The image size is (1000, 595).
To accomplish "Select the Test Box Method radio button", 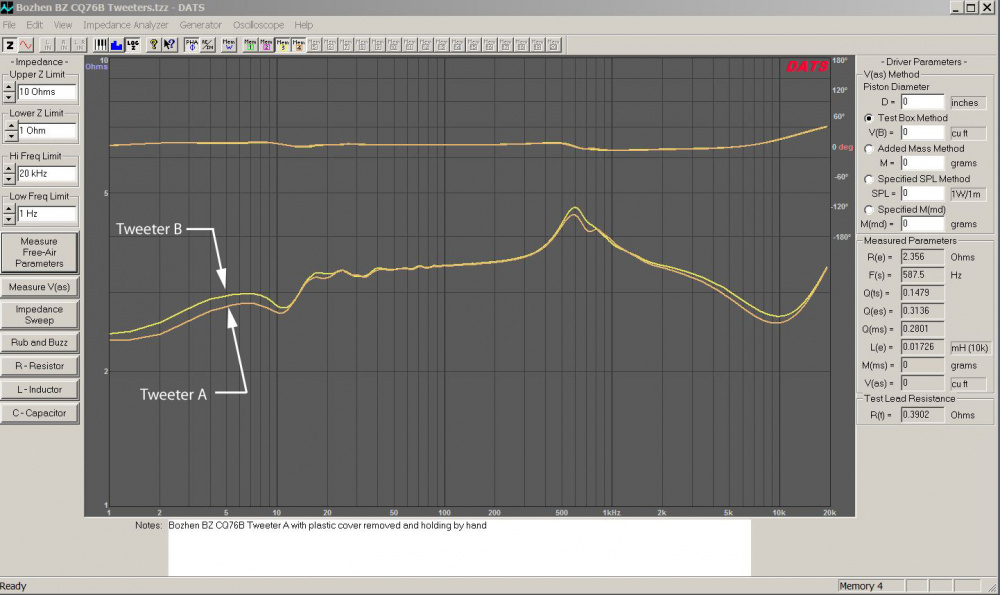I will click(x=869, y=118).
